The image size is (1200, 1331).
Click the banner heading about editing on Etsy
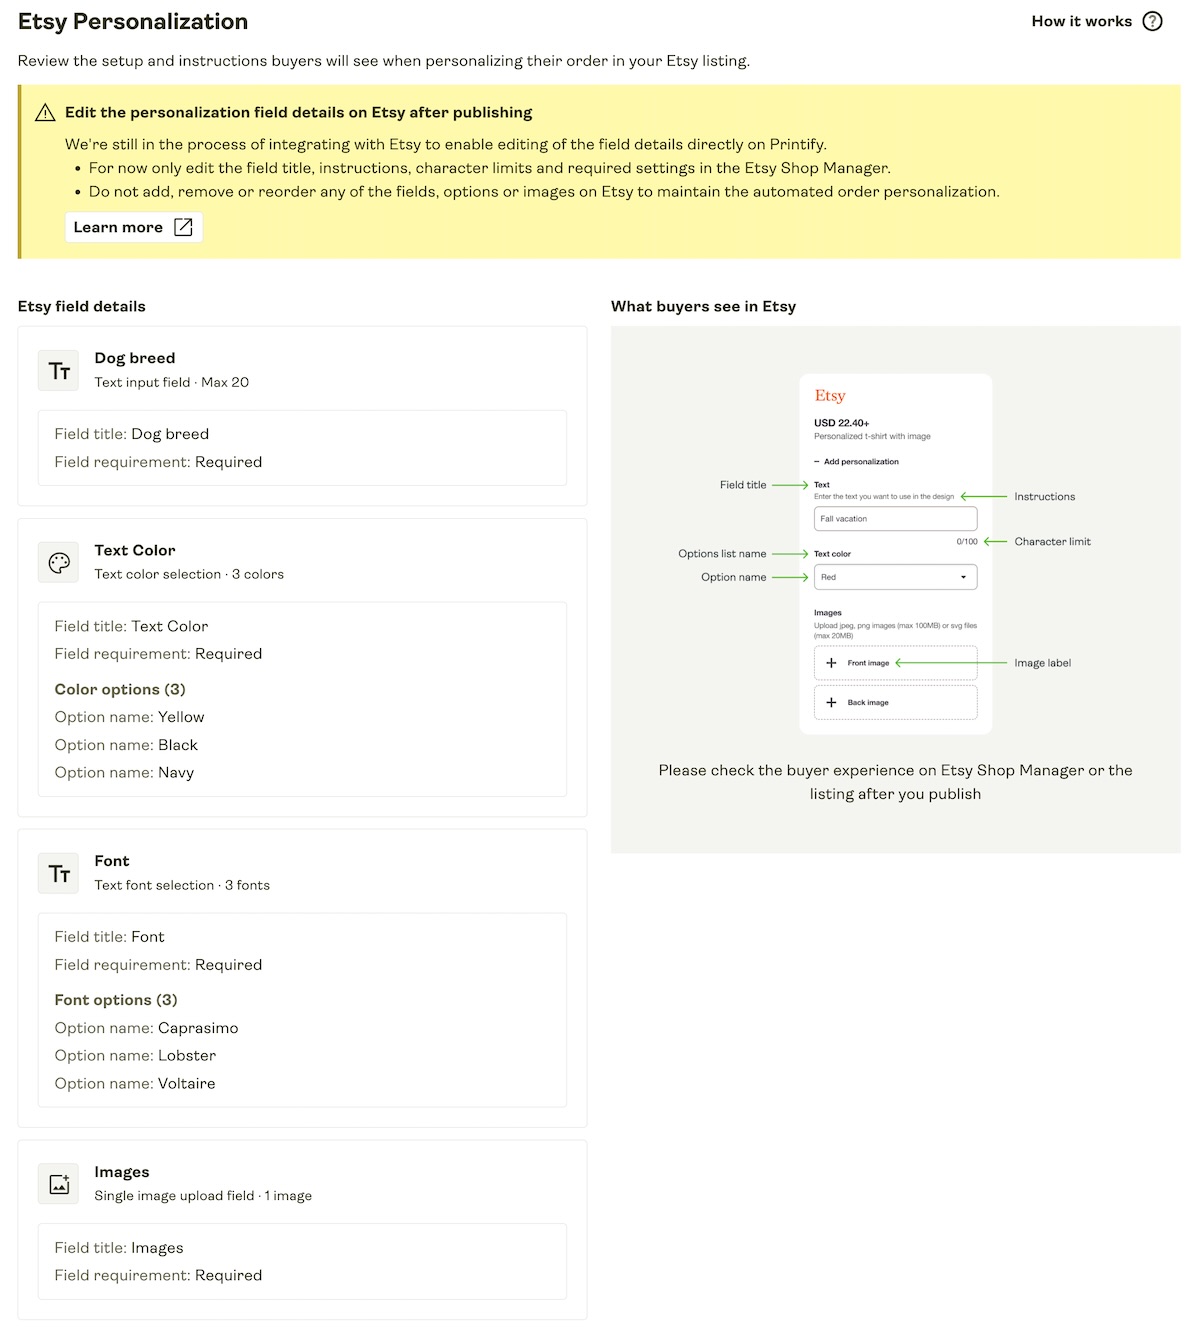click(x=298, y=113)
